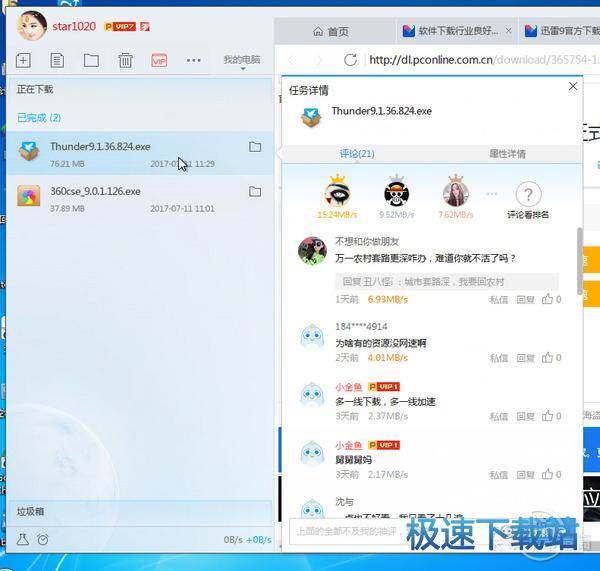Click the lab flask icon at bottom left
Image resolution: width=600 pixels, height=571 pixels.
(x=23, y=539)
